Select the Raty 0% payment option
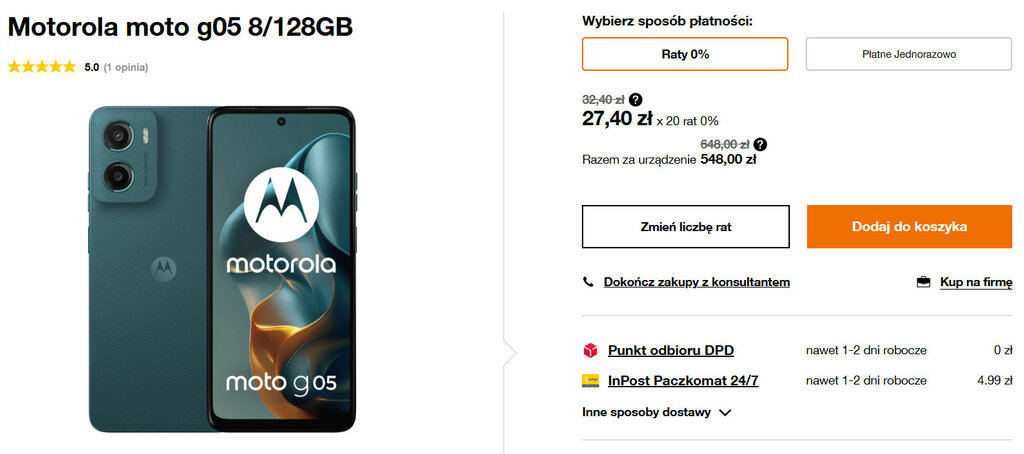This screenshot has height=454, width=1024. pos(685,54)
